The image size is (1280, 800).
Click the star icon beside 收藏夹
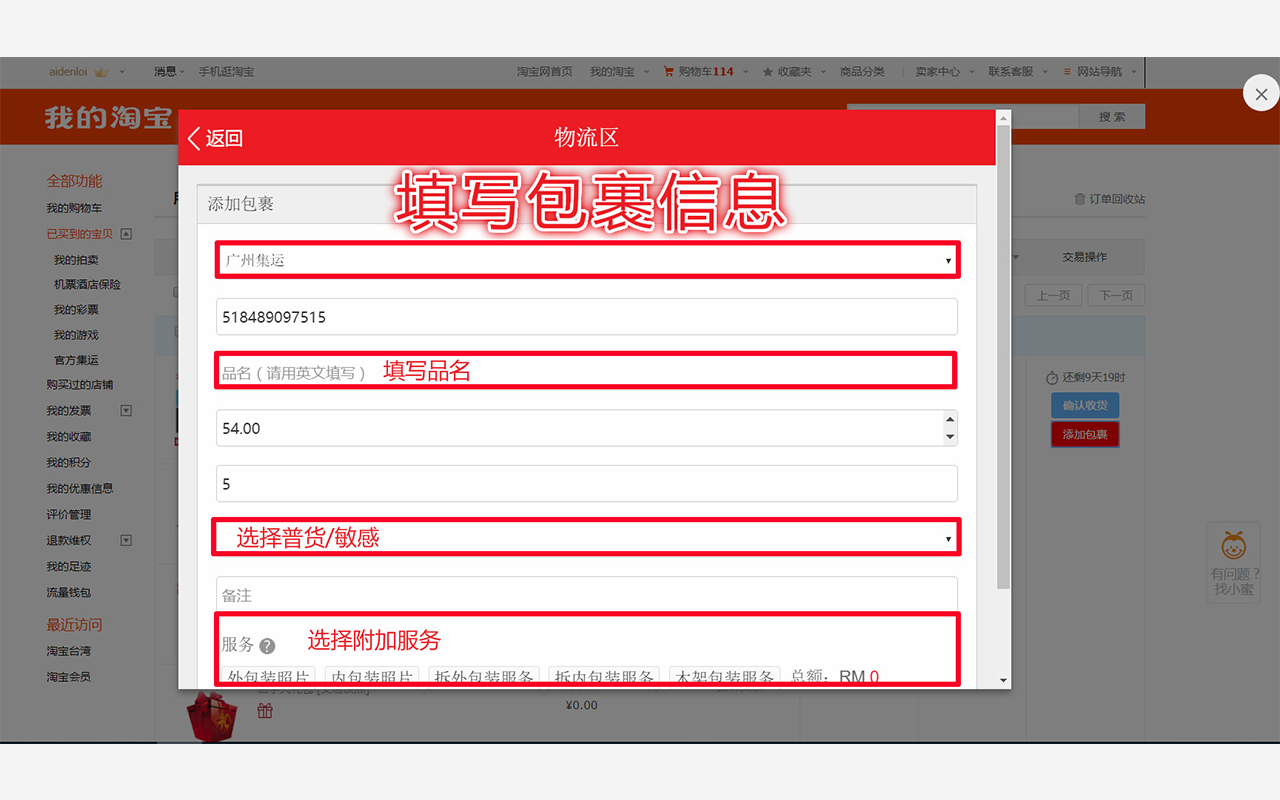(x=768, y=72)
